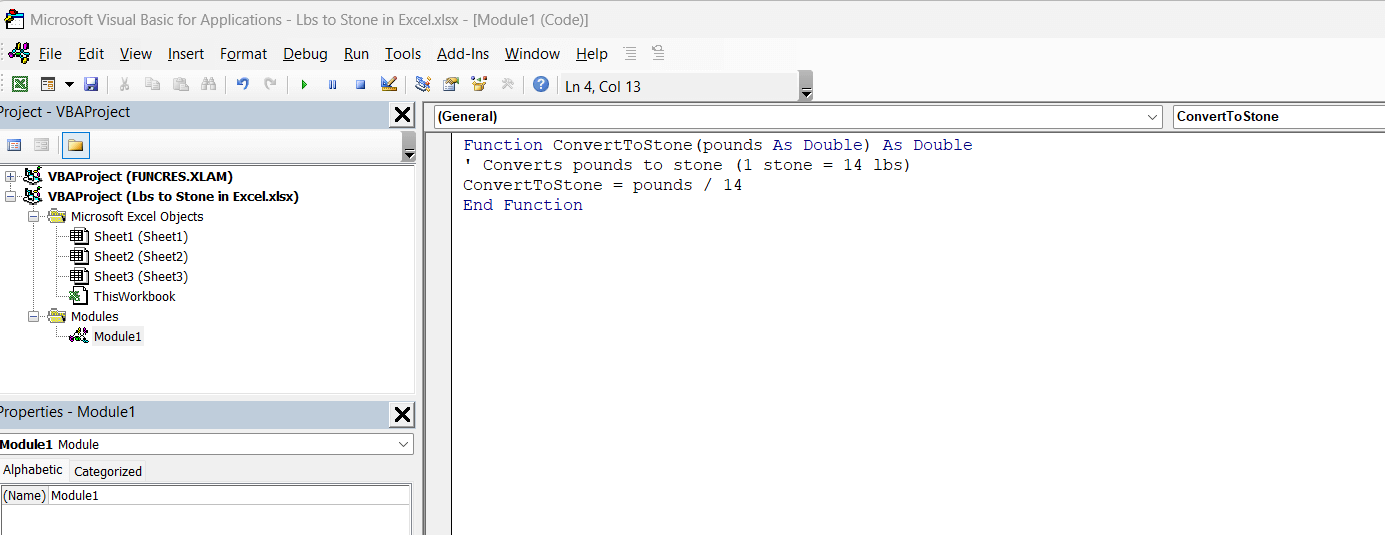
Task: Select Sheet1 (Sheet1) in project tree
Action: pos(141,237)
